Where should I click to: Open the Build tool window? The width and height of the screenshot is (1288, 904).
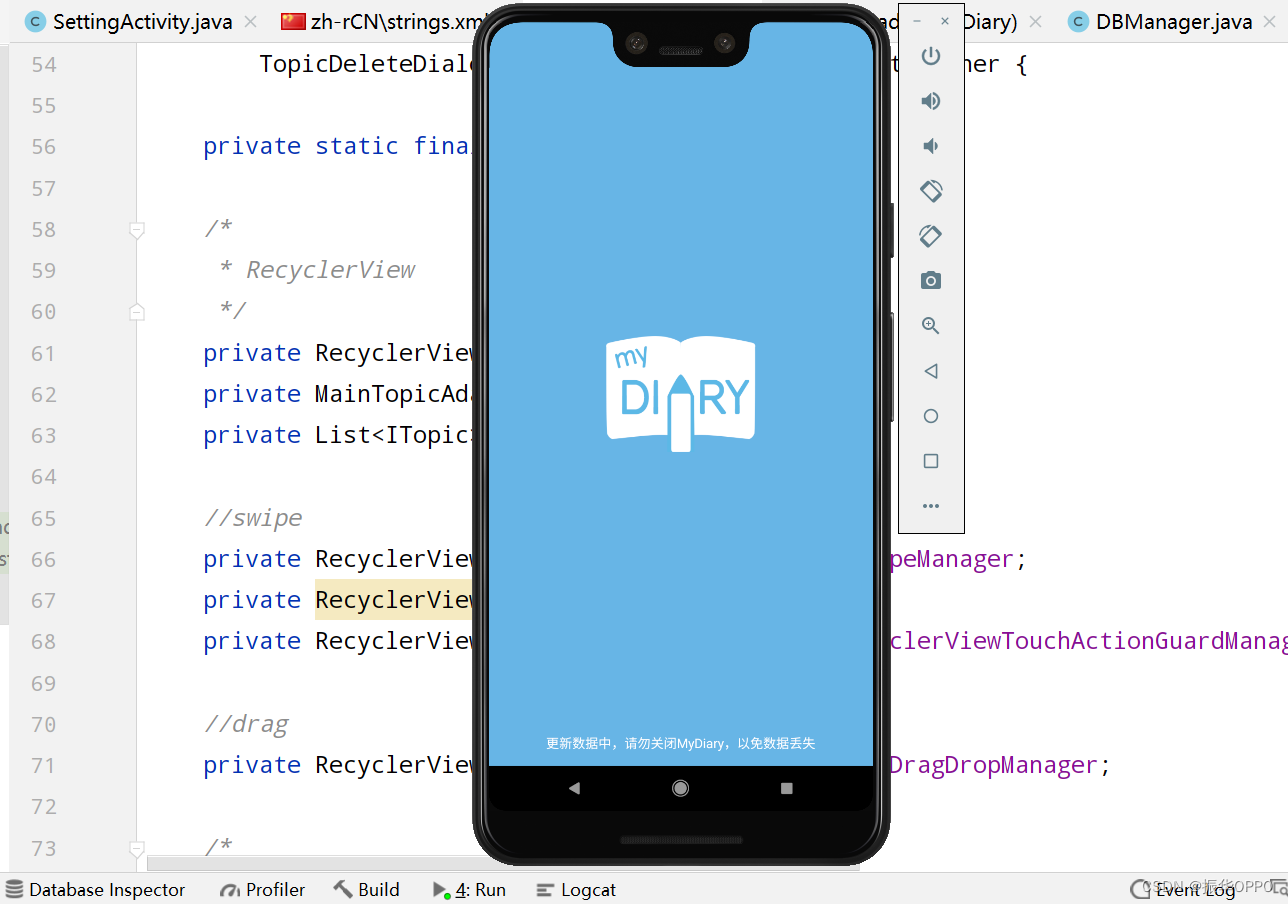(x=367, y=890)
